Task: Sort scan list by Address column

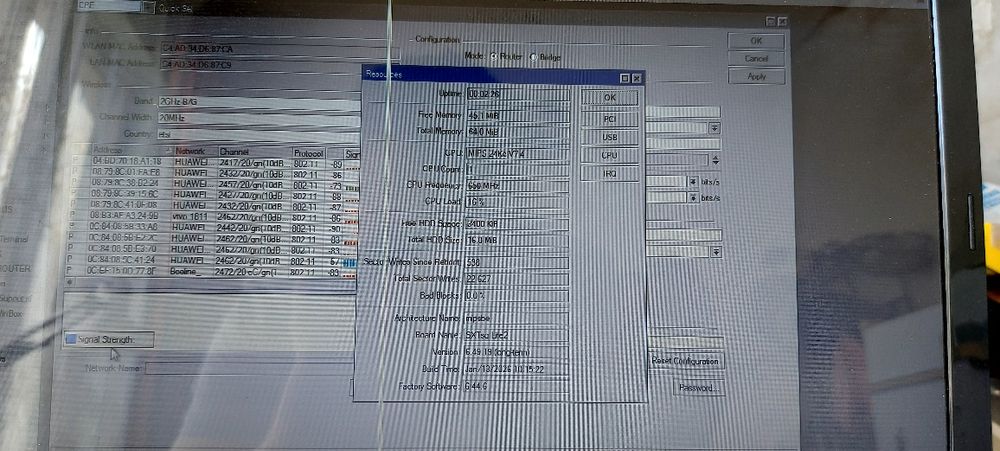Action: pyautogui.click(x=132, y=151)
